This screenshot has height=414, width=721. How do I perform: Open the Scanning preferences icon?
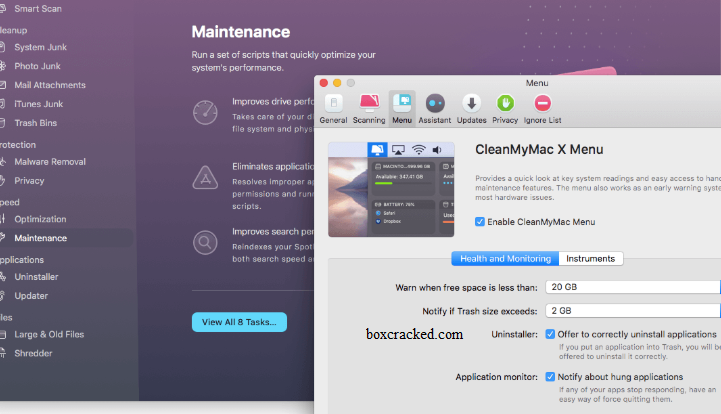point(369,103)
